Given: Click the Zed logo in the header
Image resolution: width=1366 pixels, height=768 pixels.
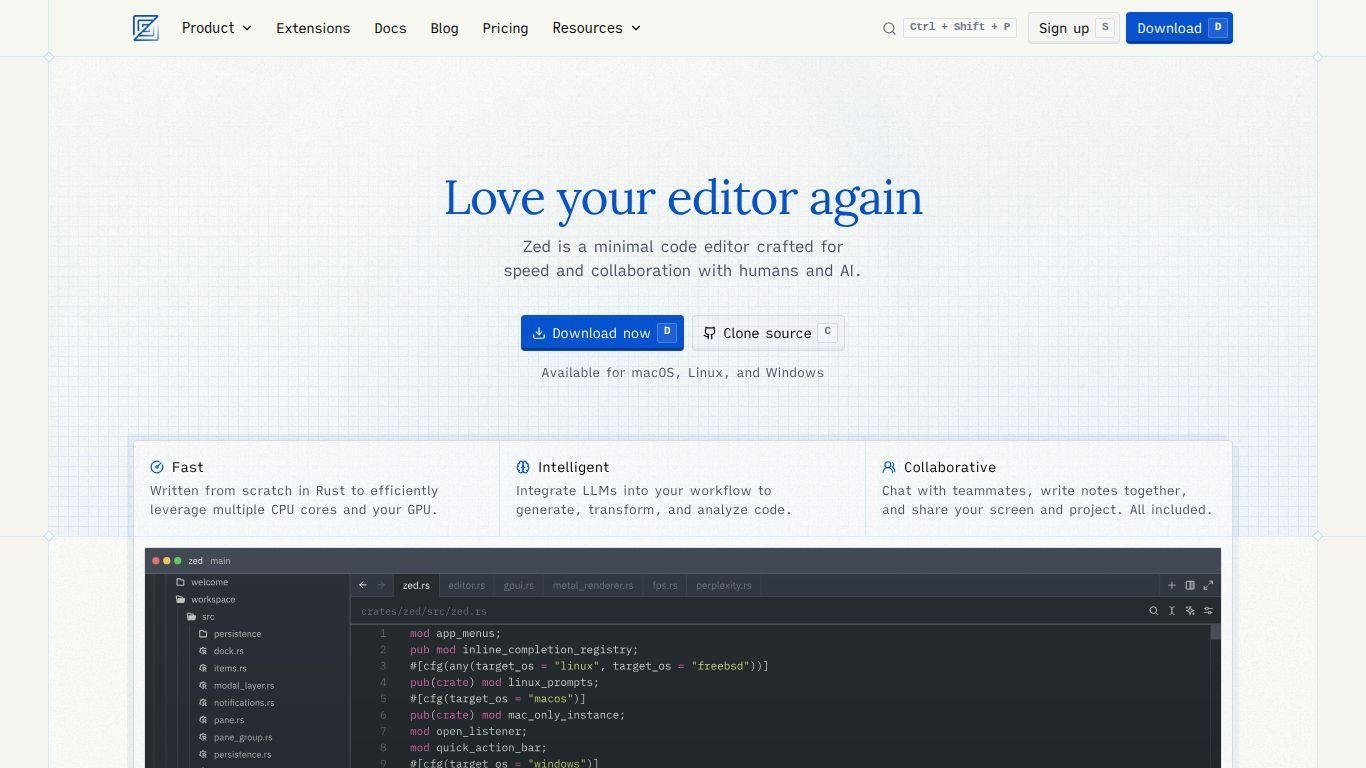Looking at the screenshot, I should coord(146,28).
